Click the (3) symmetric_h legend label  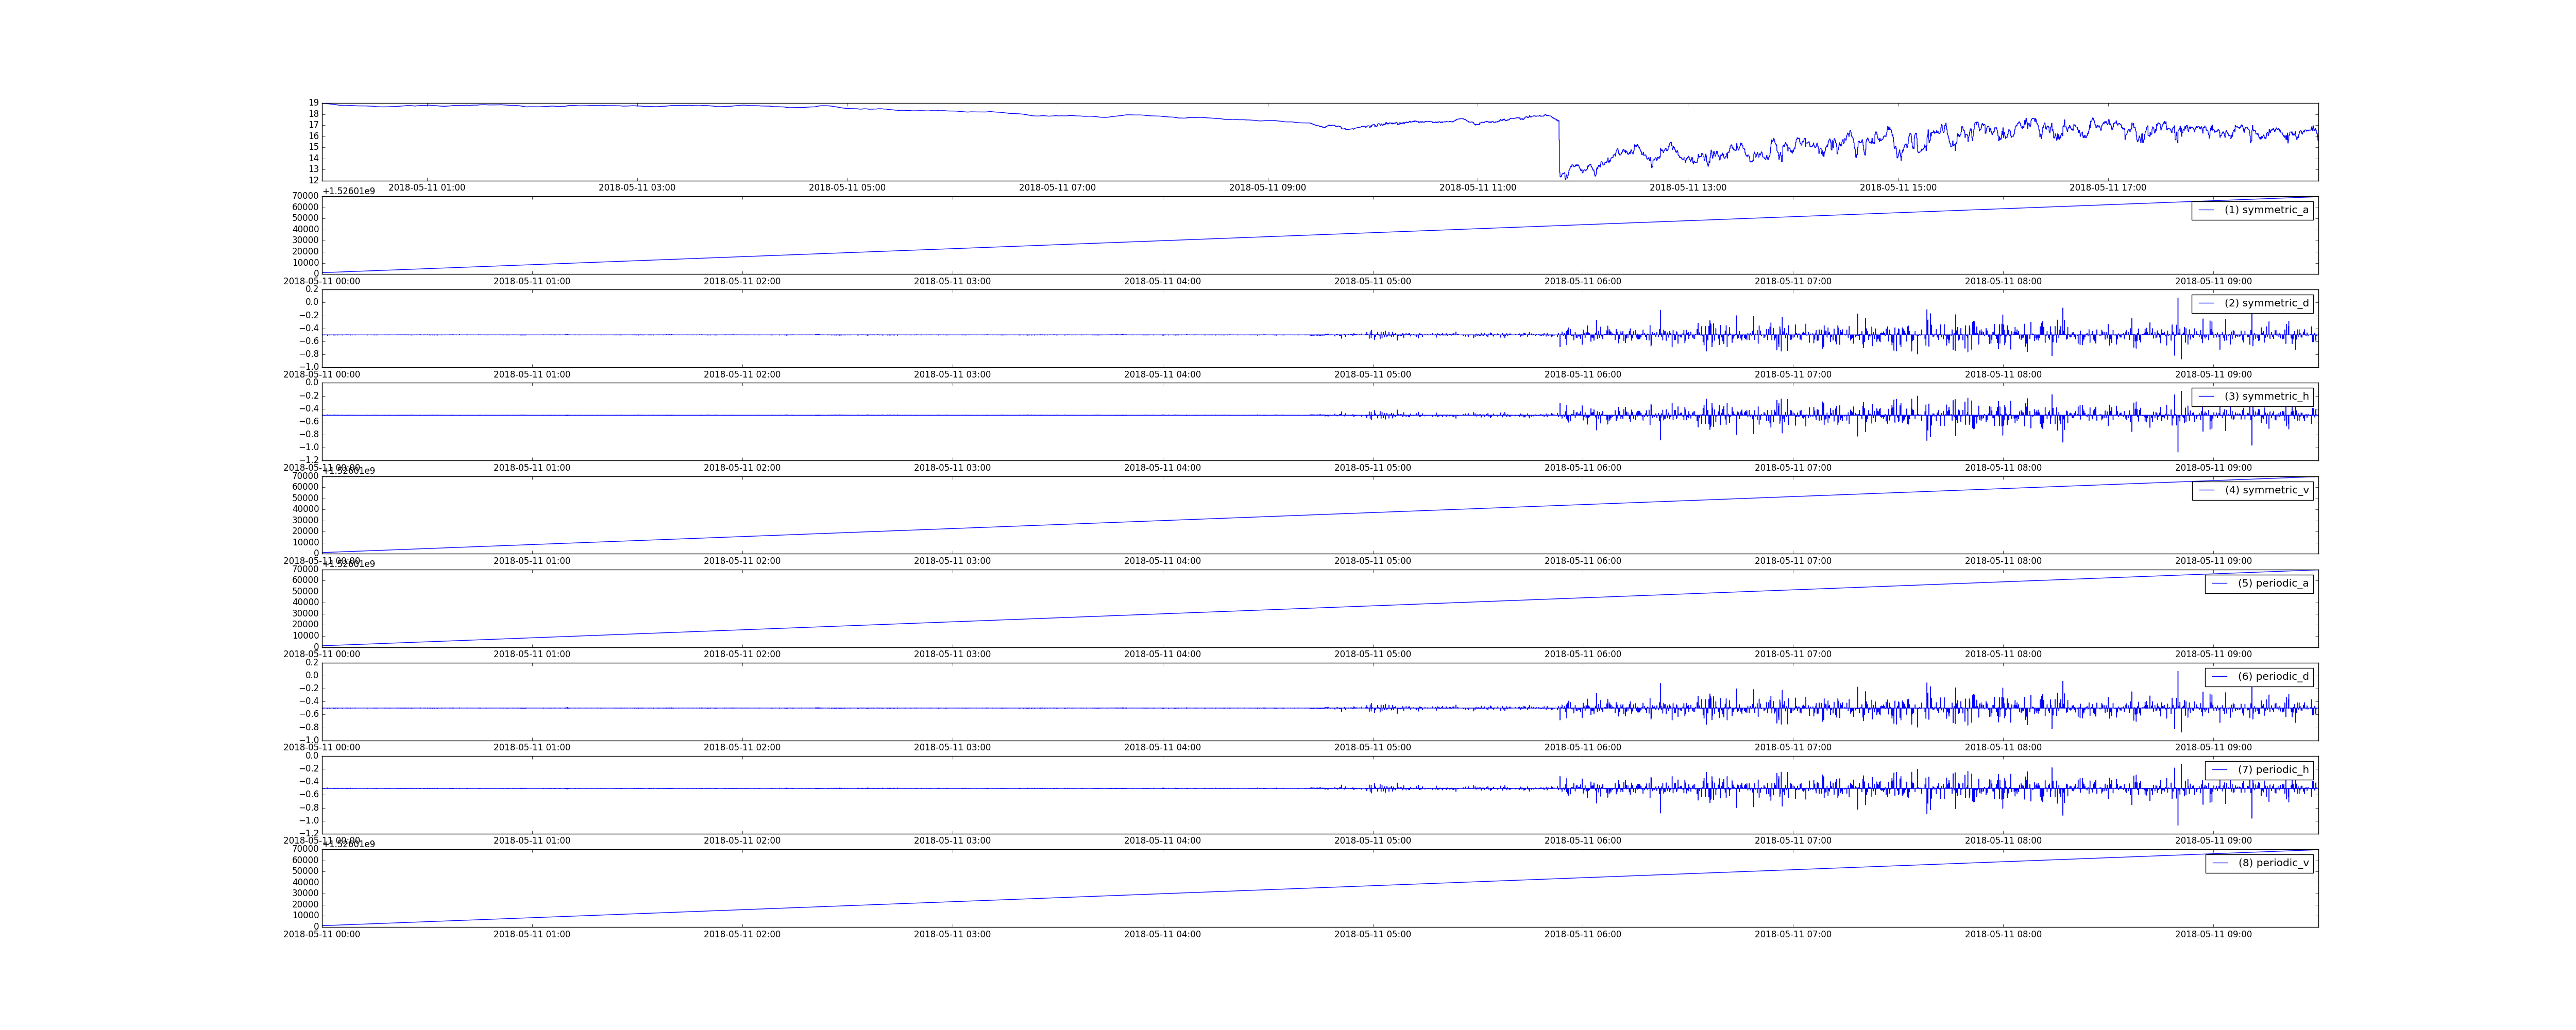[2267, 397]
